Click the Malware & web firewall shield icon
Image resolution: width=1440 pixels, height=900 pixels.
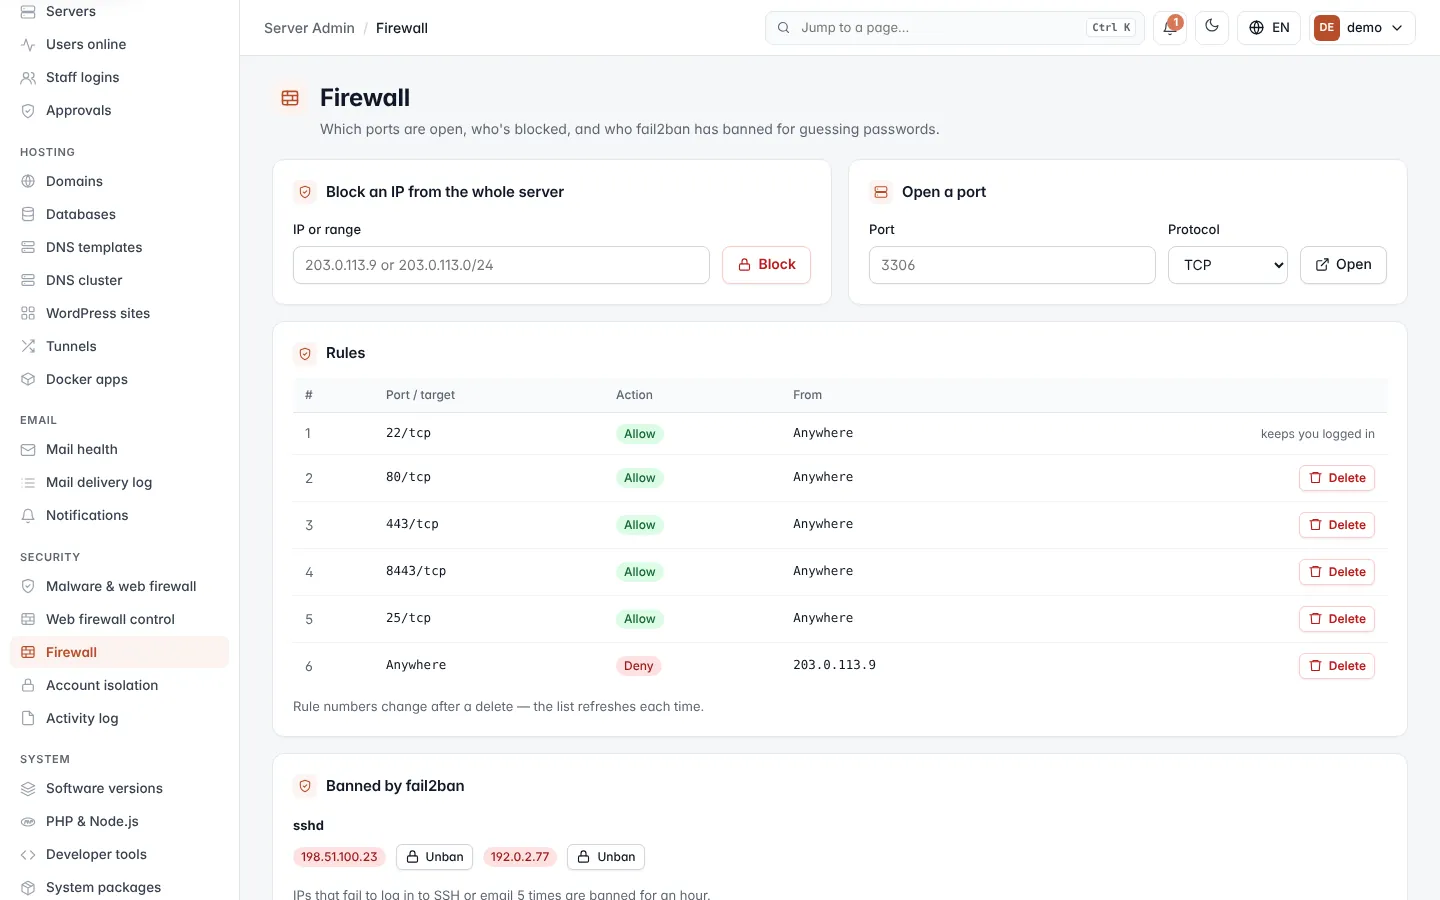(x=28, y=586)
